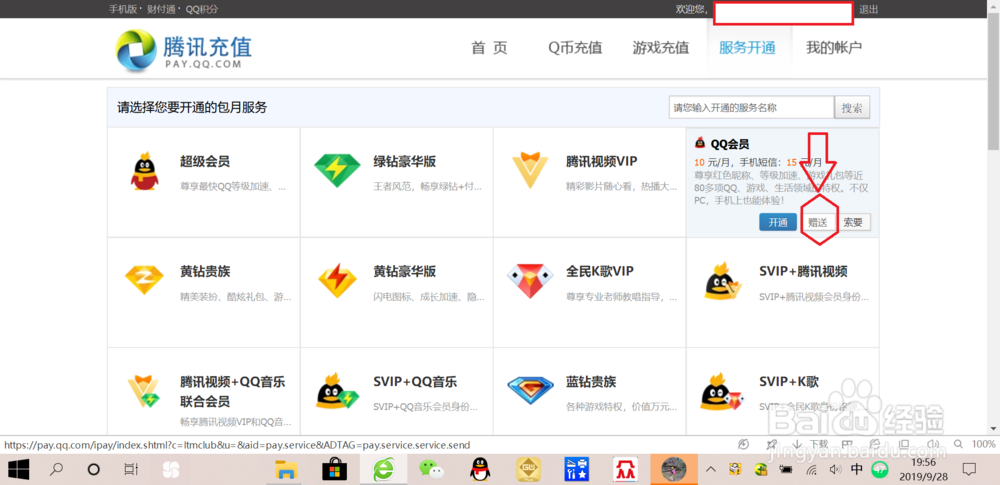Click the 腾讯视频VIP title text
The width and height of the screenshot is (1000, 485).
click(601, 161)
